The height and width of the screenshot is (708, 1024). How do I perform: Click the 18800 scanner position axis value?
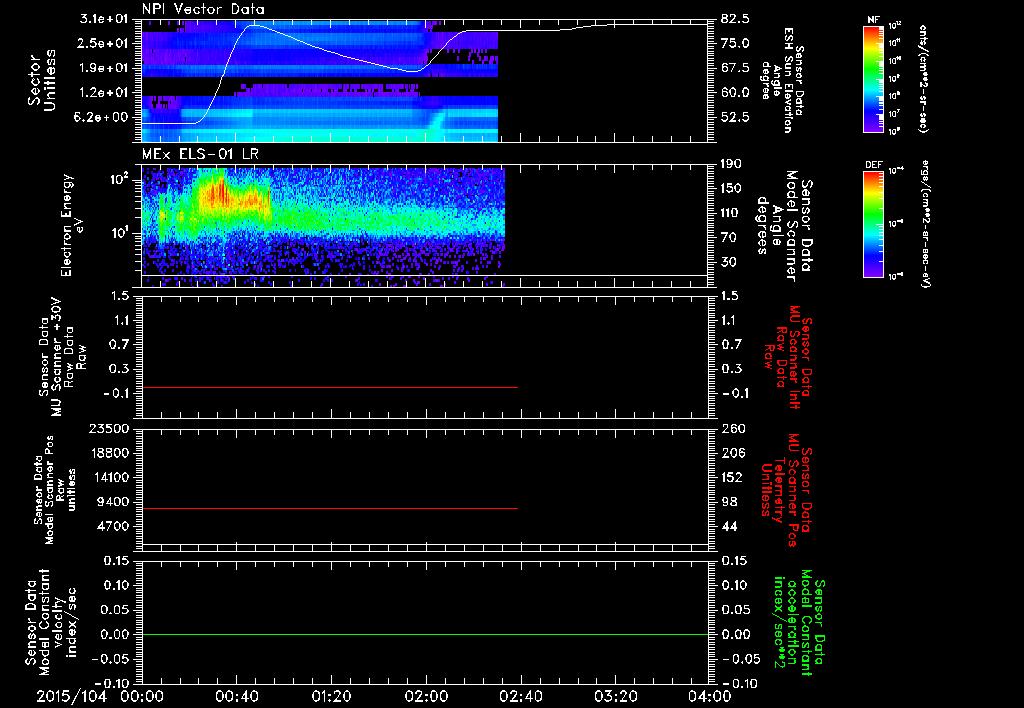(x=110, y=453)
